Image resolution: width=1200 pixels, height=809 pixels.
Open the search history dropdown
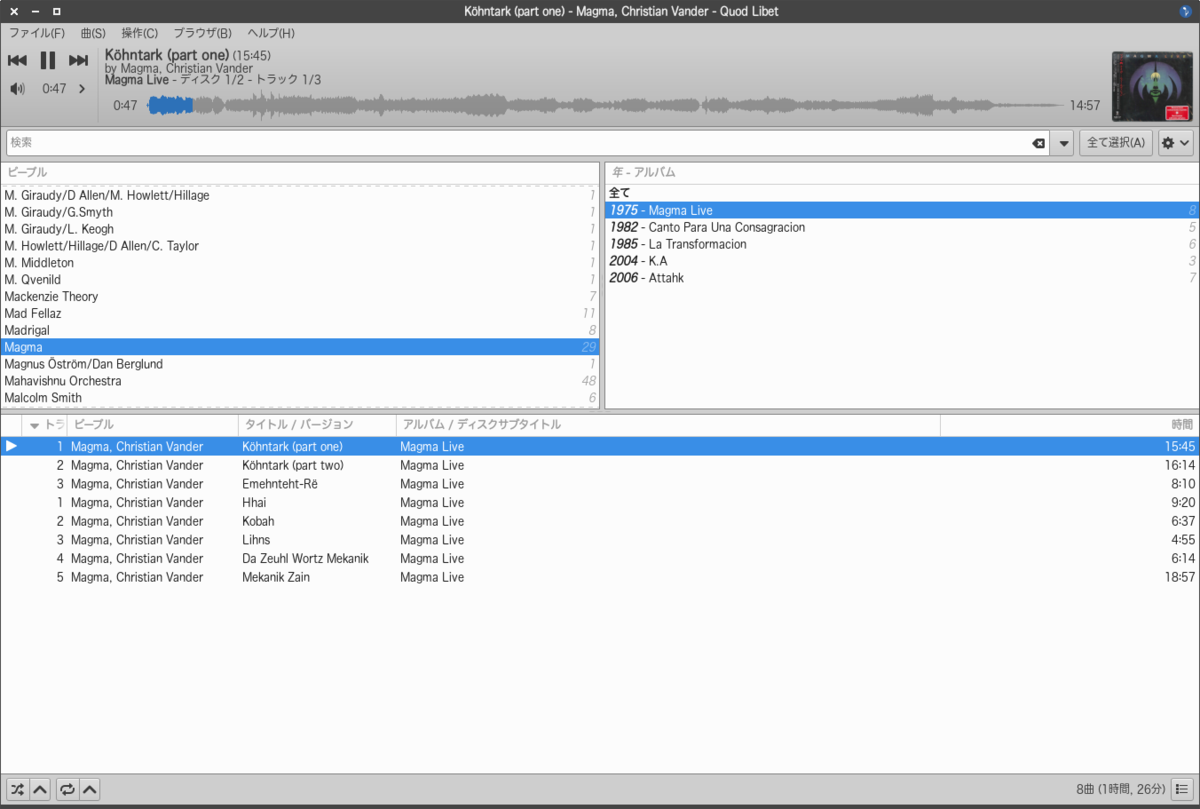(1064, 143)
